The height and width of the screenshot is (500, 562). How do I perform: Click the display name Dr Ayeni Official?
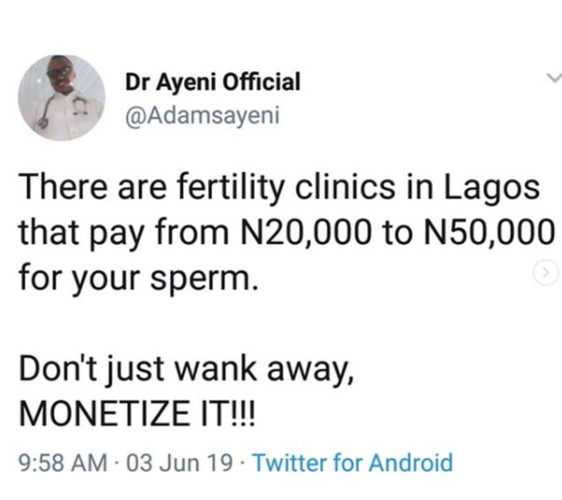point(213,82)
